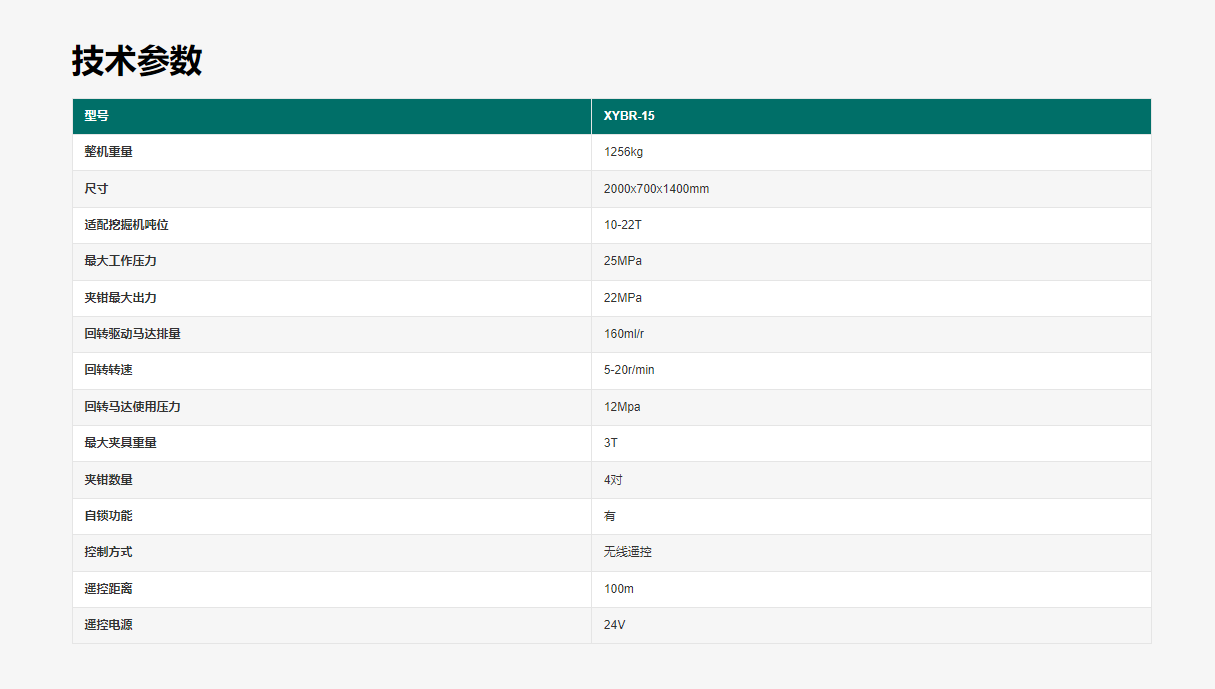Select the 12Mpa value

pos(623,407)
